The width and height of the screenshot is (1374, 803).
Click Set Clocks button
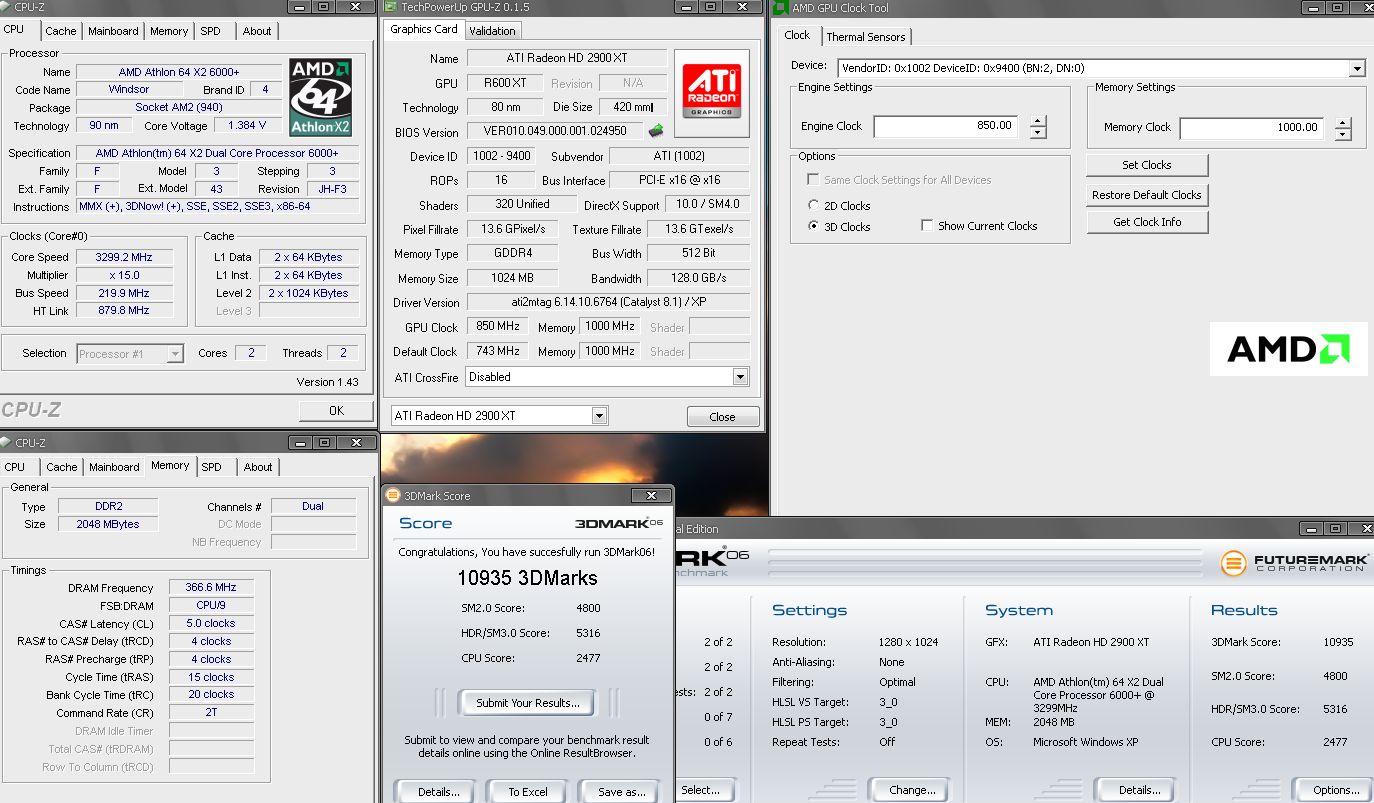(x=1147, y=165)
